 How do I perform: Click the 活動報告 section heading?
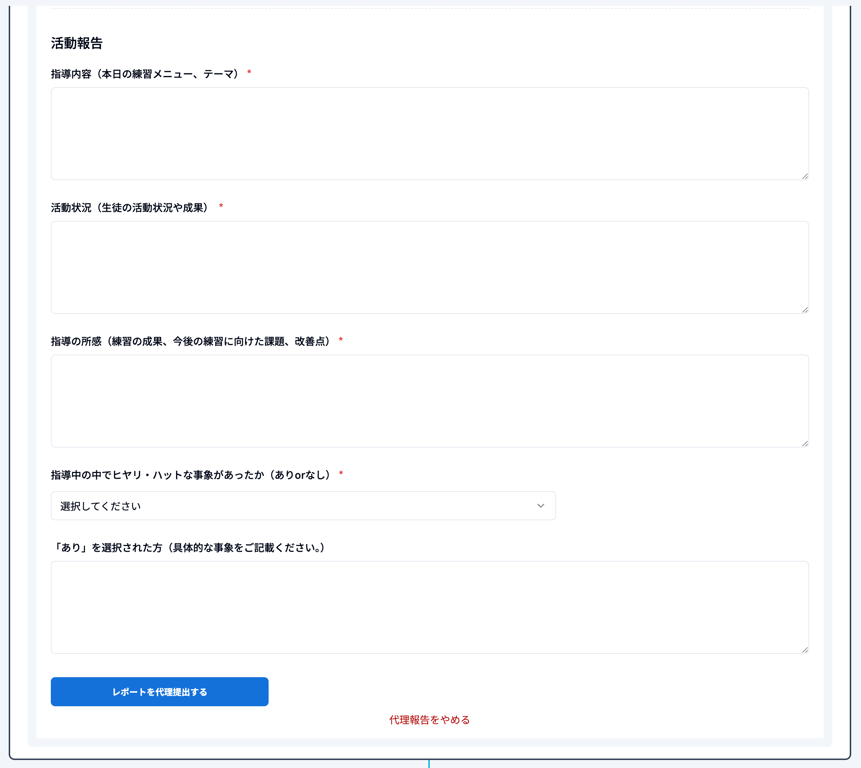click(77, 43)
